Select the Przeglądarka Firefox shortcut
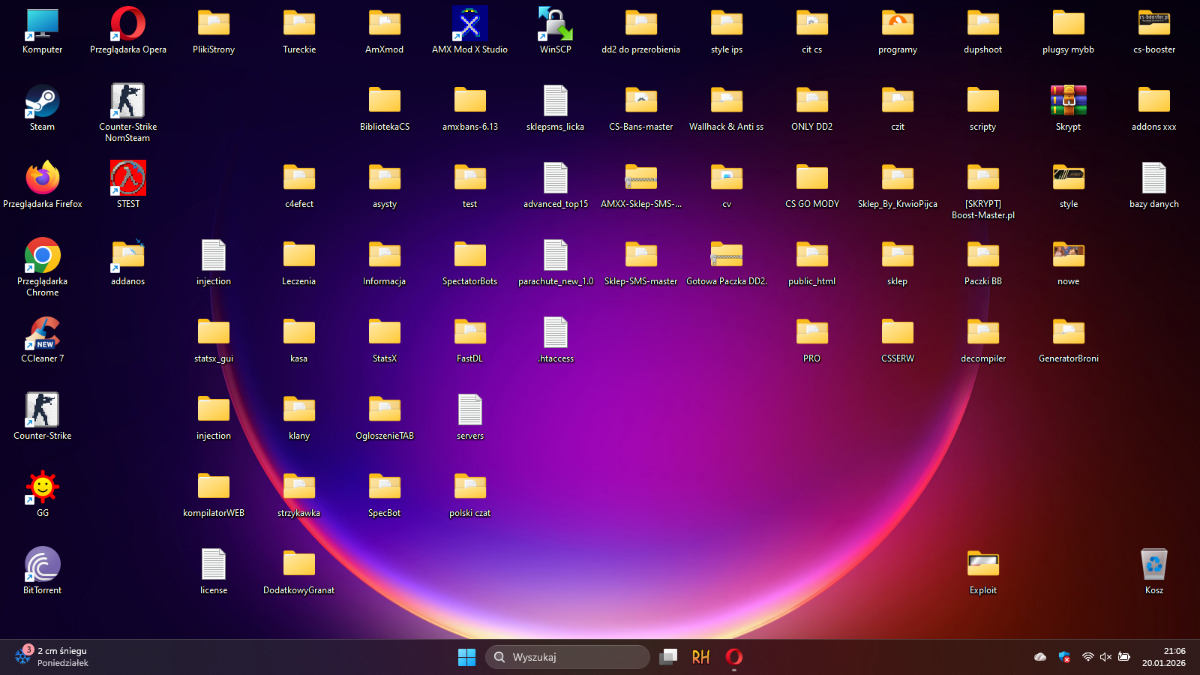 coord(42,179)
